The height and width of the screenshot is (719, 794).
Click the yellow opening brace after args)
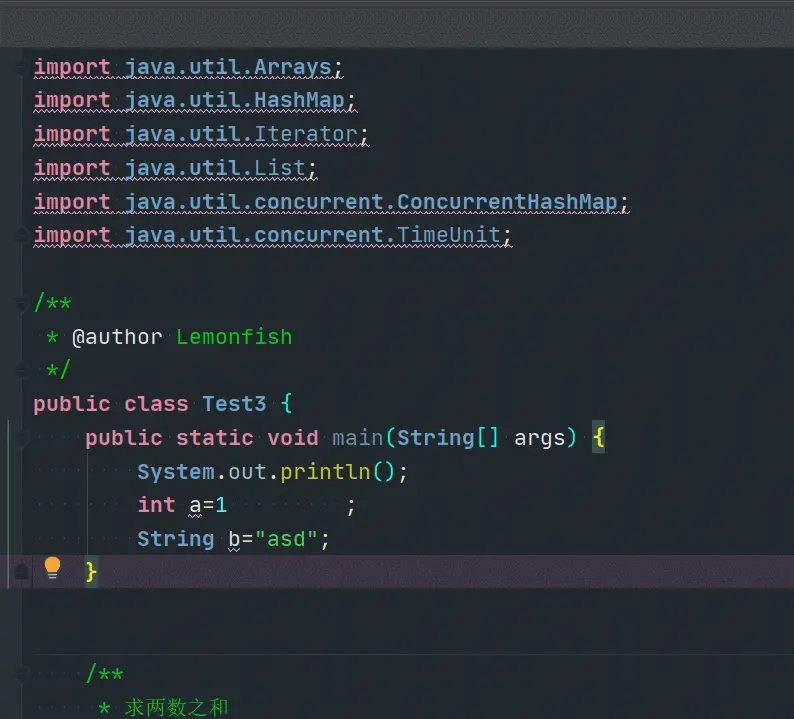[599, 438]
